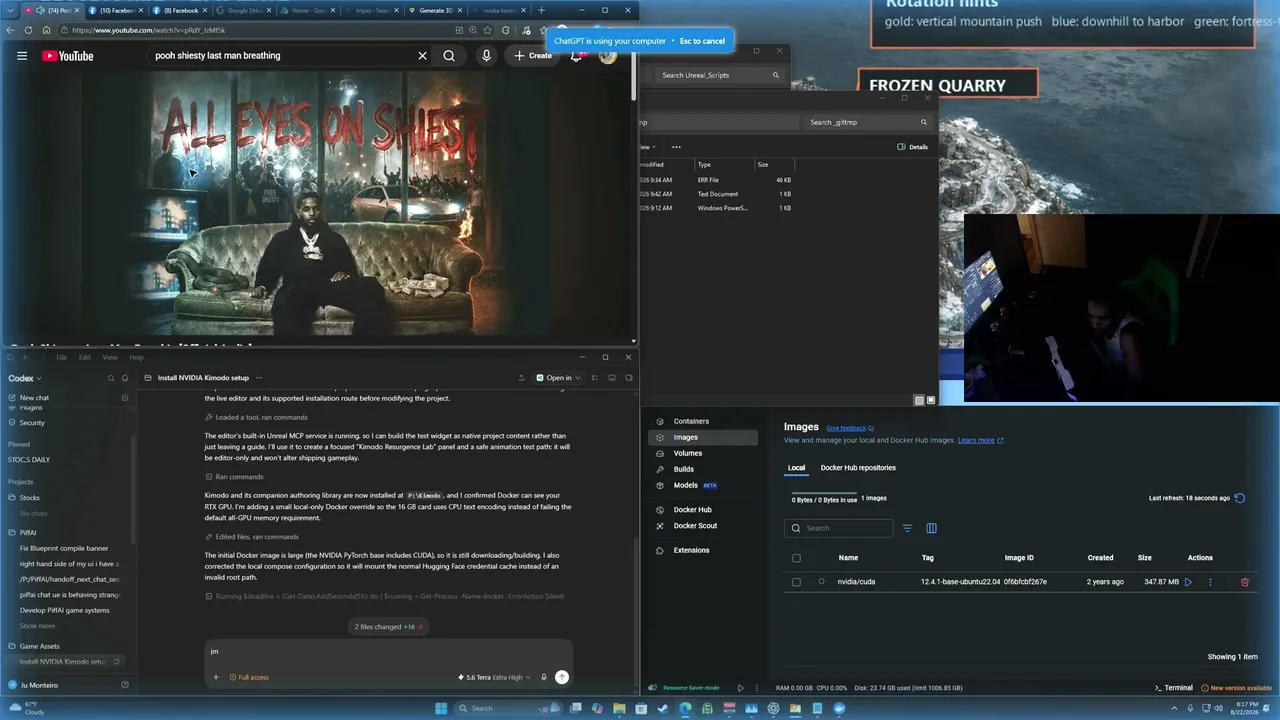Viewport: 1280px width, 720px height.
Task: Click the YouTube Create button
Action: pyautogui.click(x=533, y=56)
